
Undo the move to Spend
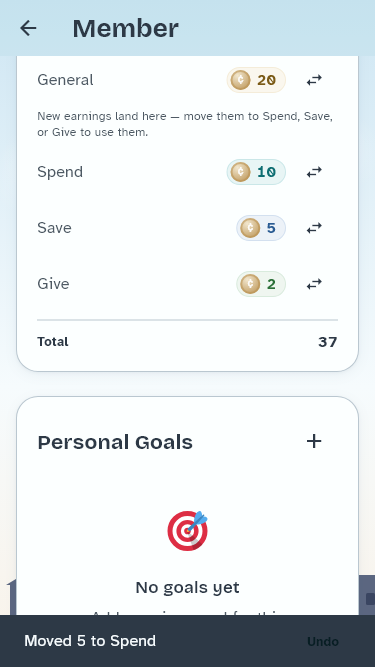point(323,641)
